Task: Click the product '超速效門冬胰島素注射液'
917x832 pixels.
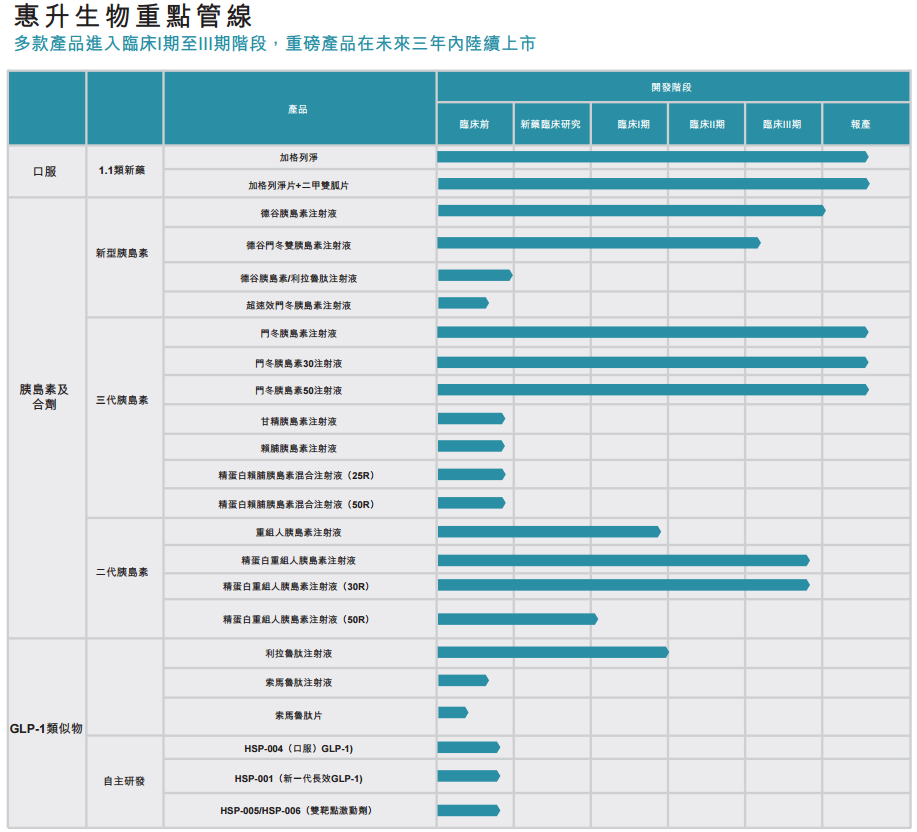Action: pyautogui.click(x=299, y=305)
